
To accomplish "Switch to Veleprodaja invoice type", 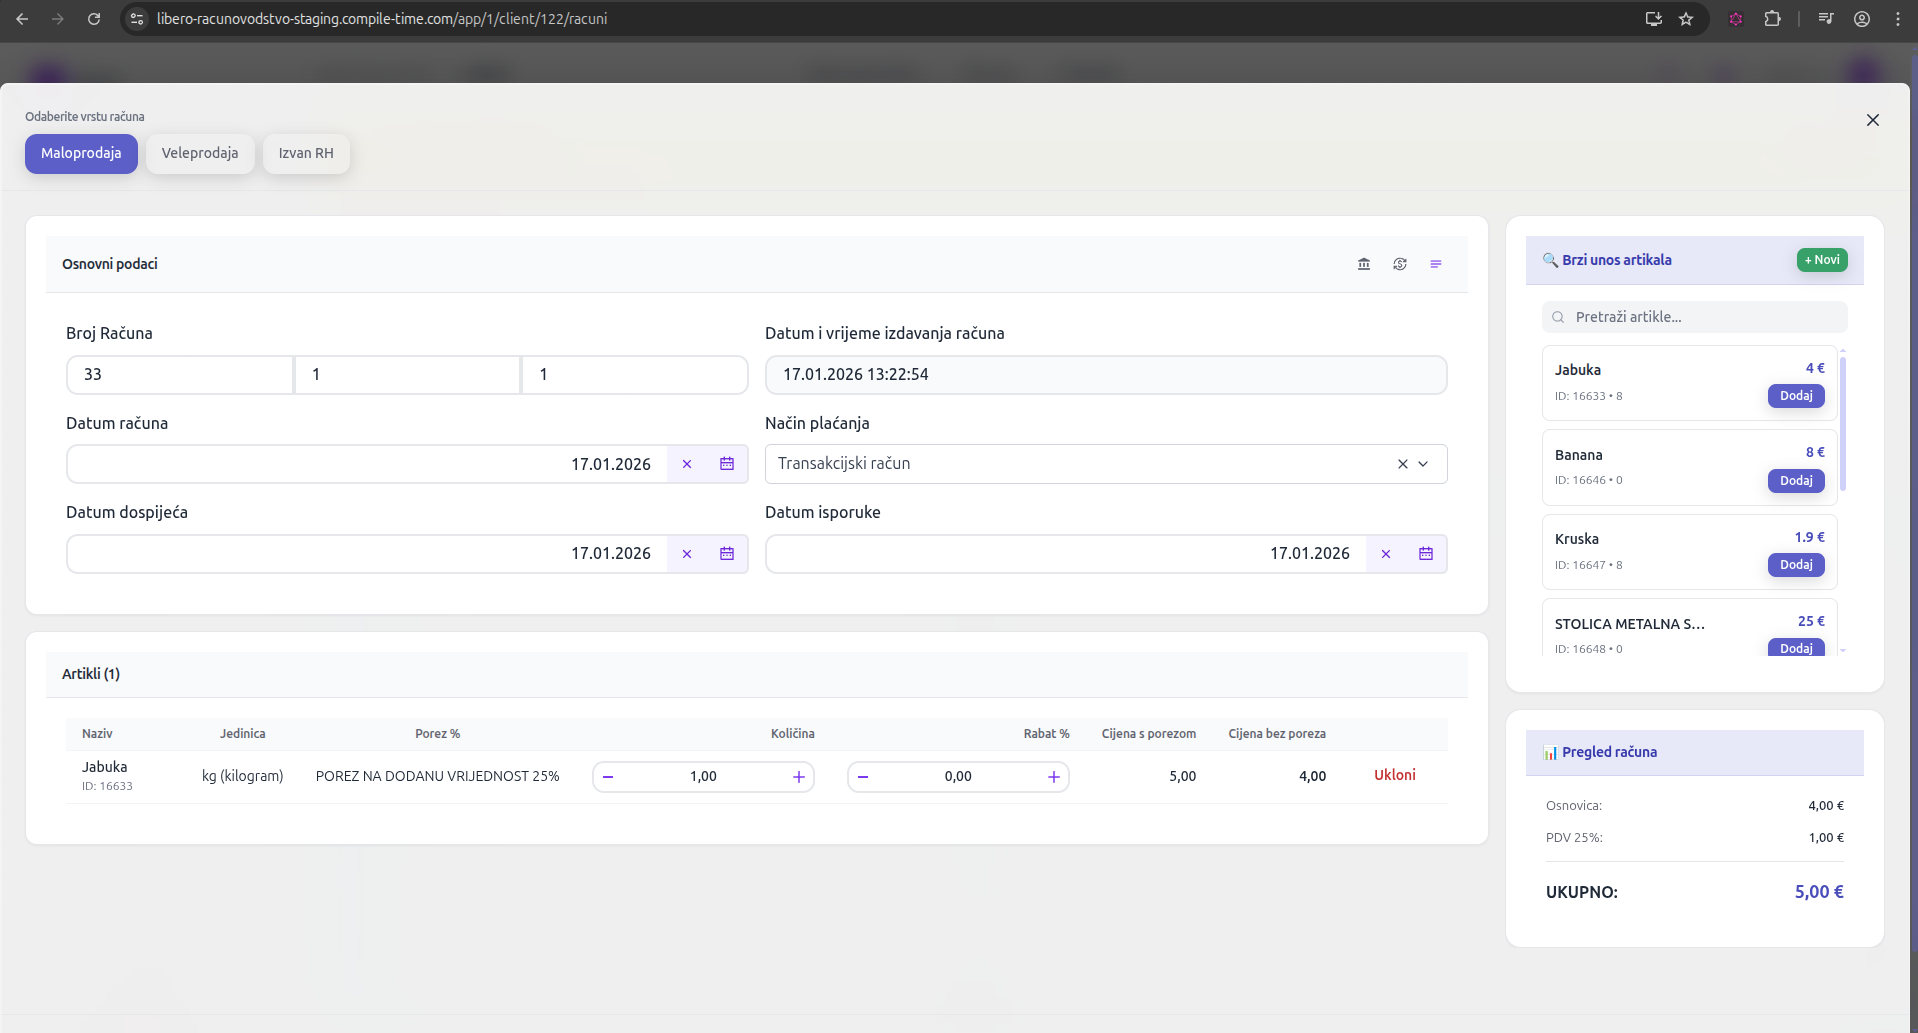I will (x=200, y=154).
